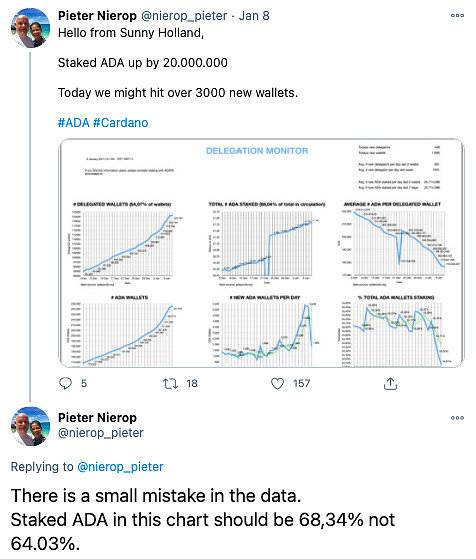This screenshot has width=476, height=559.
Task: Like the tweet with 157 likes
Action: (x=277, y=384)
